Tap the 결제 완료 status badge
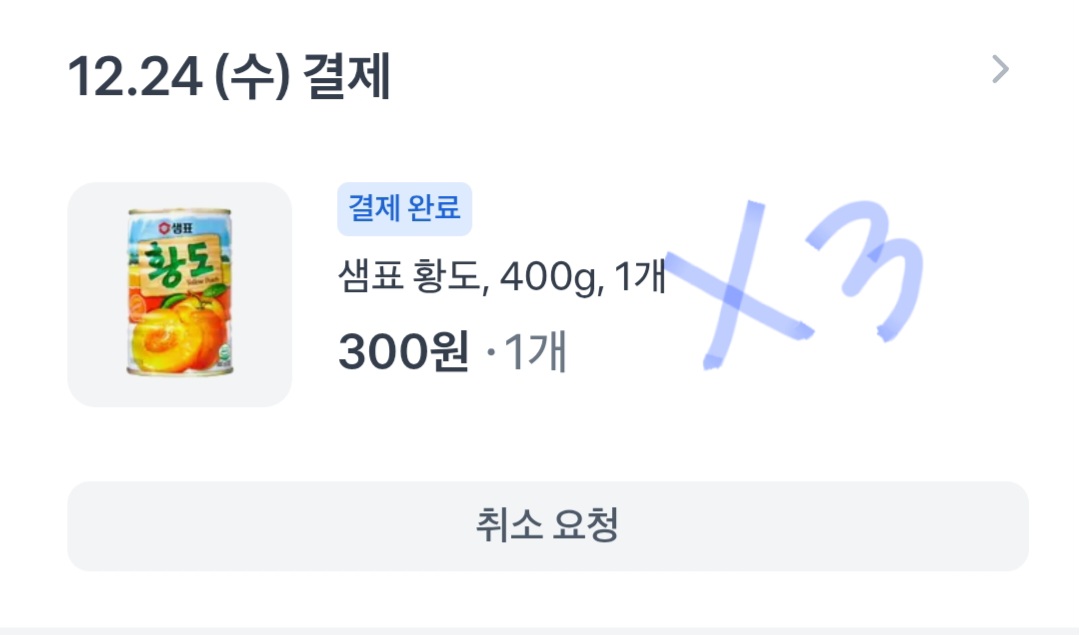 pos(404,208)
